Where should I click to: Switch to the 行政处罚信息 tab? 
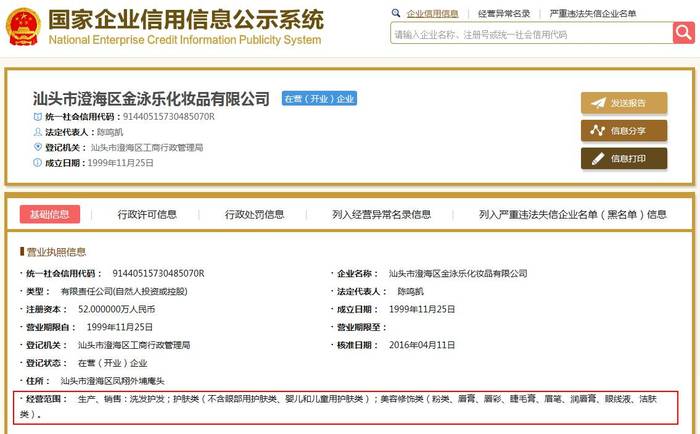[254, 215]
